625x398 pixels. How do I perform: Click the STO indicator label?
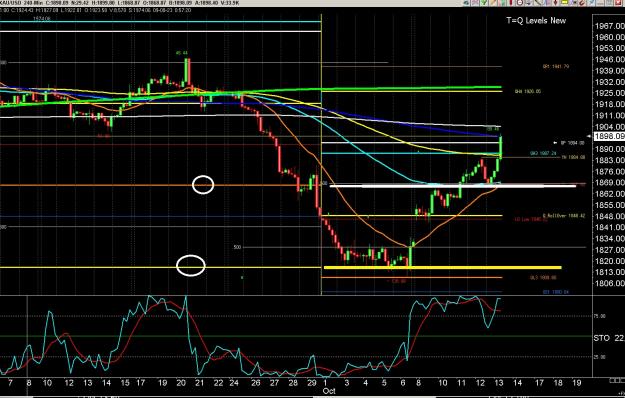point(601,338)
